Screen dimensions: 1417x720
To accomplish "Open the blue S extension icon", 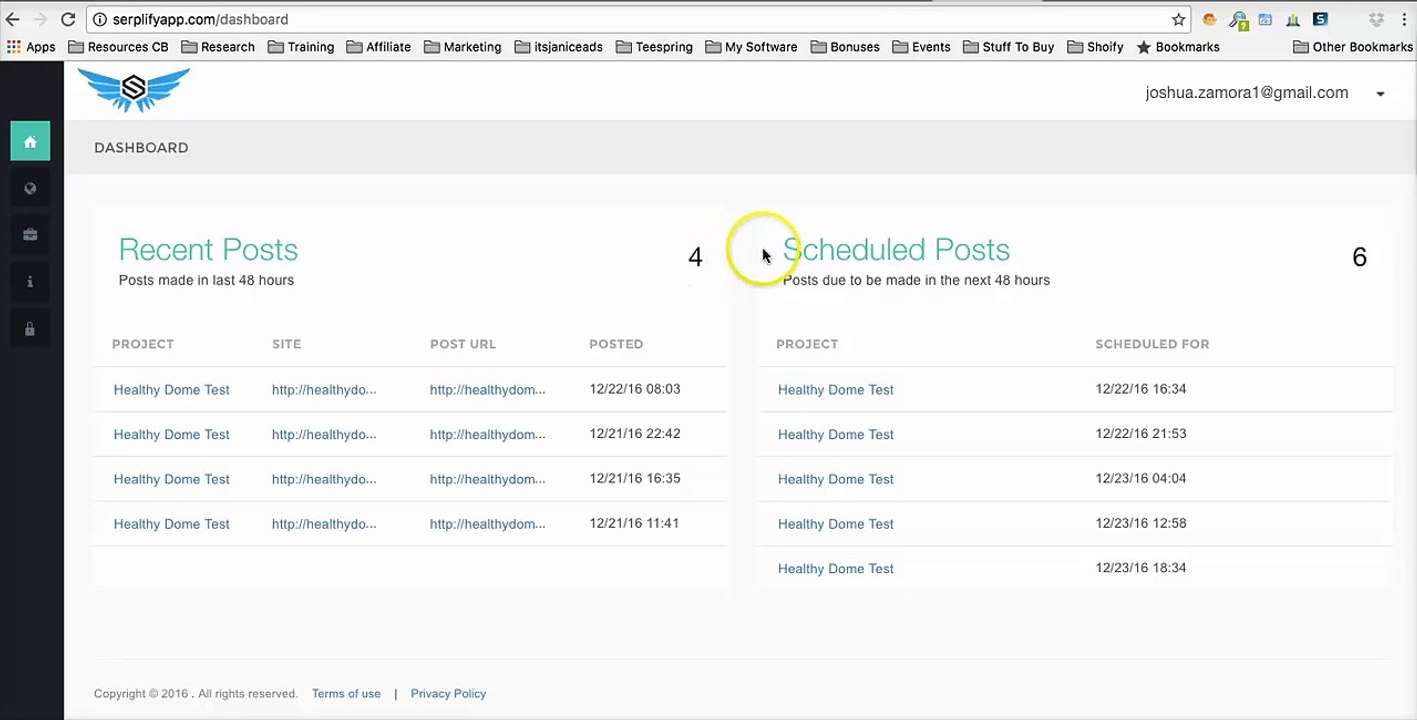I will (1320, 19).
